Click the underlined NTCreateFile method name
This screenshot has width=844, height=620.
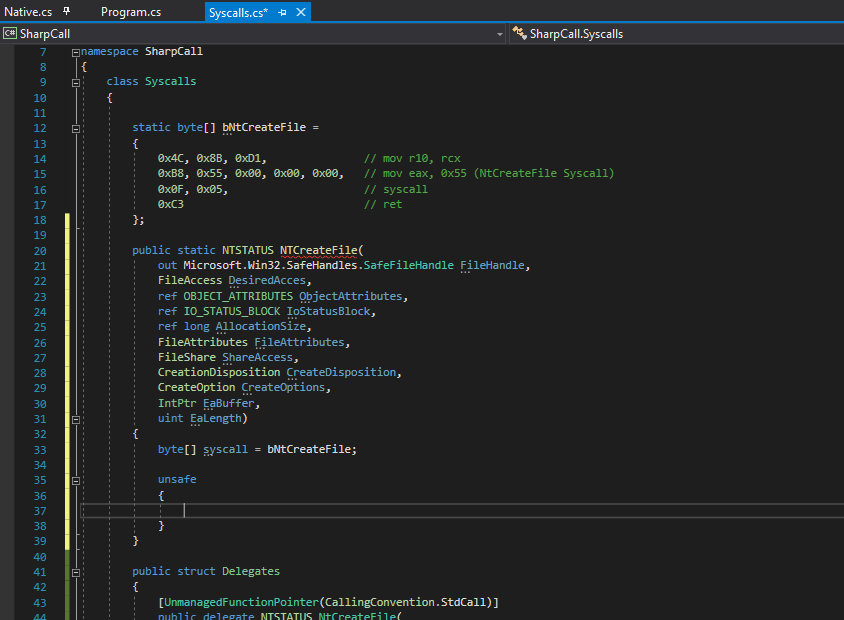click(319, 250)
